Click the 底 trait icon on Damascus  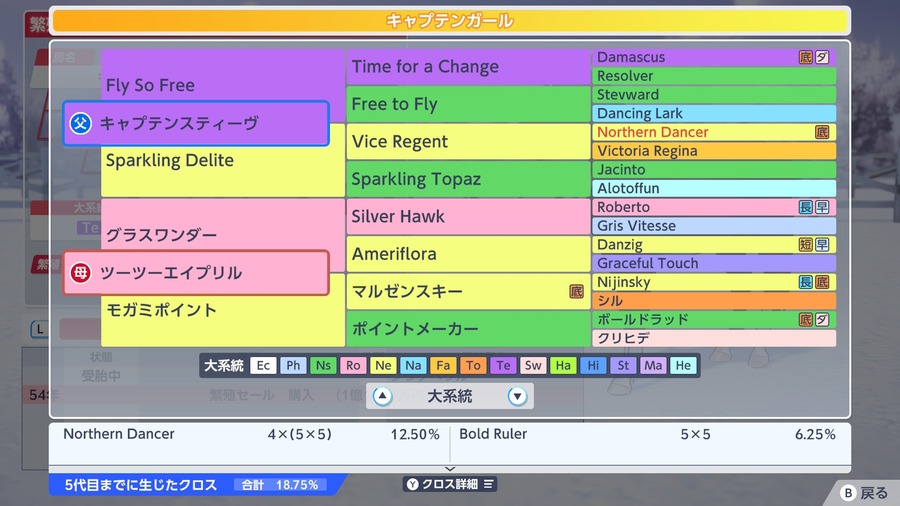[806, 57]
